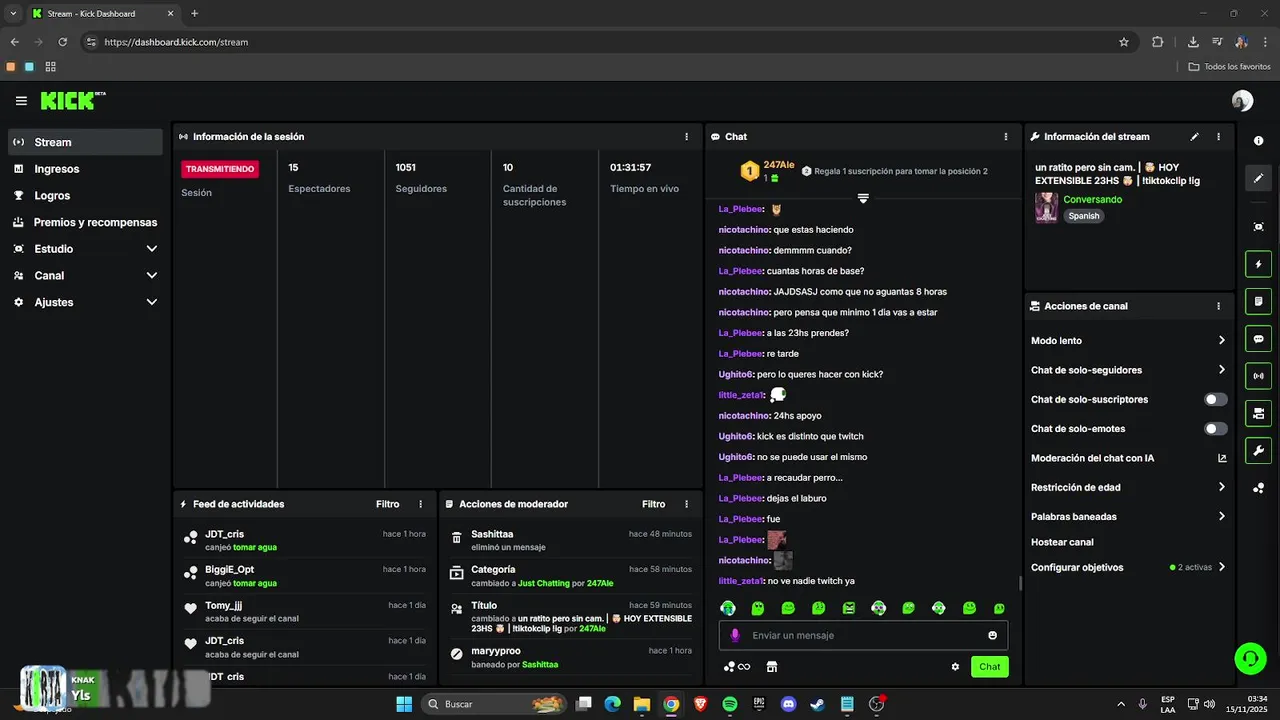Open the Modo lento options
Screen dimensions: 1280x720
click(x=1128, y=341)
